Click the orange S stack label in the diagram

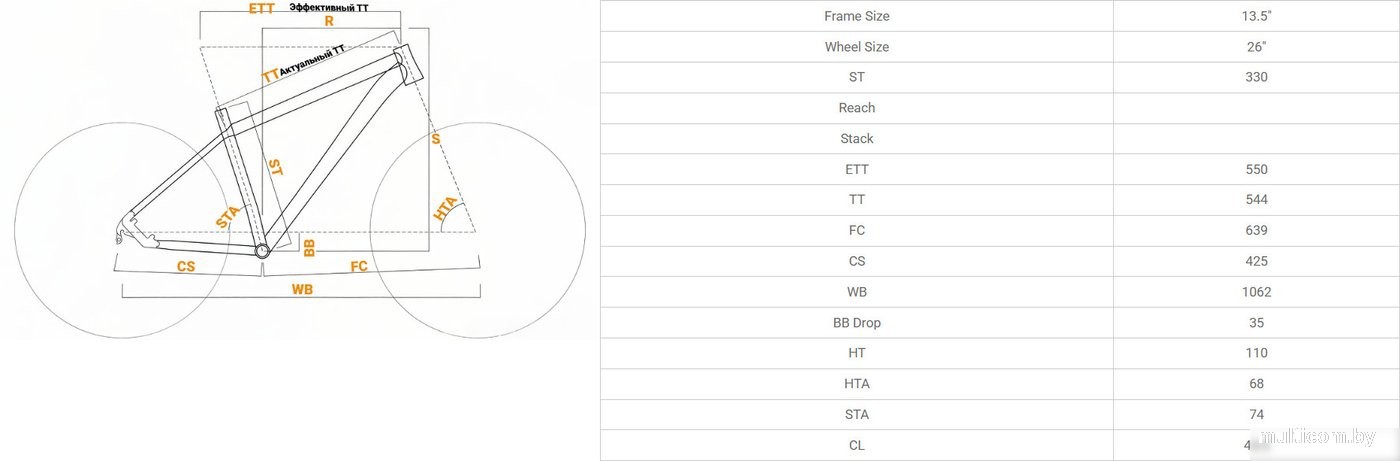coord(436,139)
